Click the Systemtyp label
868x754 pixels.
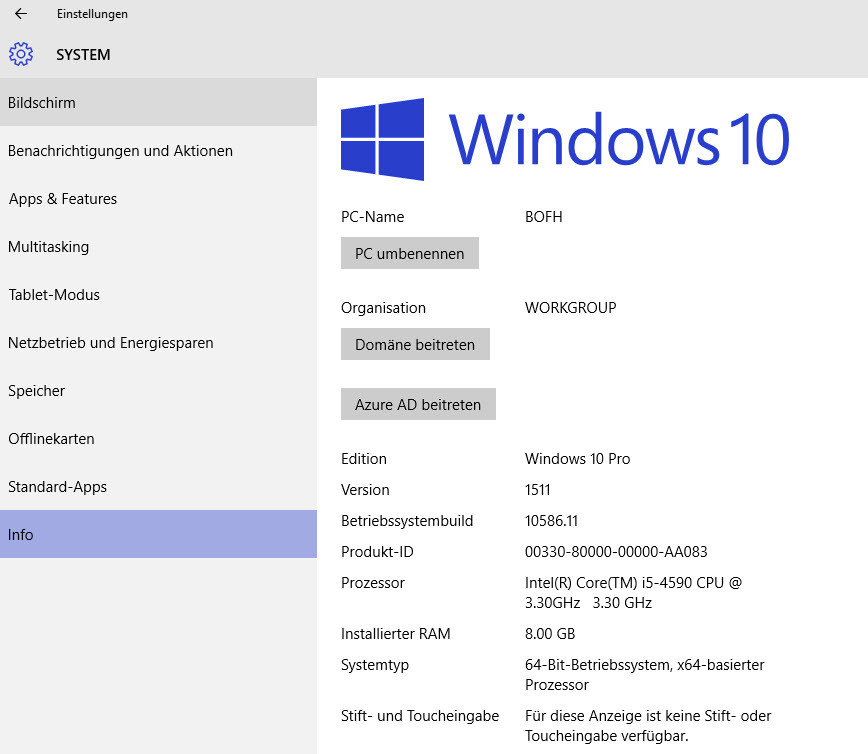[375, 665]
